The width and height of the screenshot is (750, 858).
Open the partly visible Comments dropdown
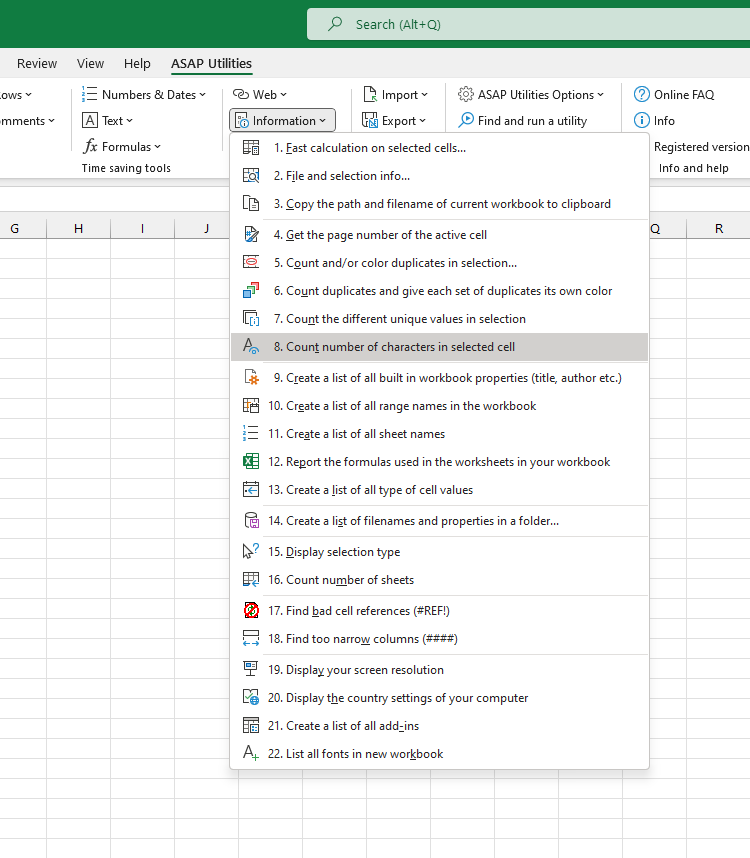pyautogui.click(x=27, y=120)
